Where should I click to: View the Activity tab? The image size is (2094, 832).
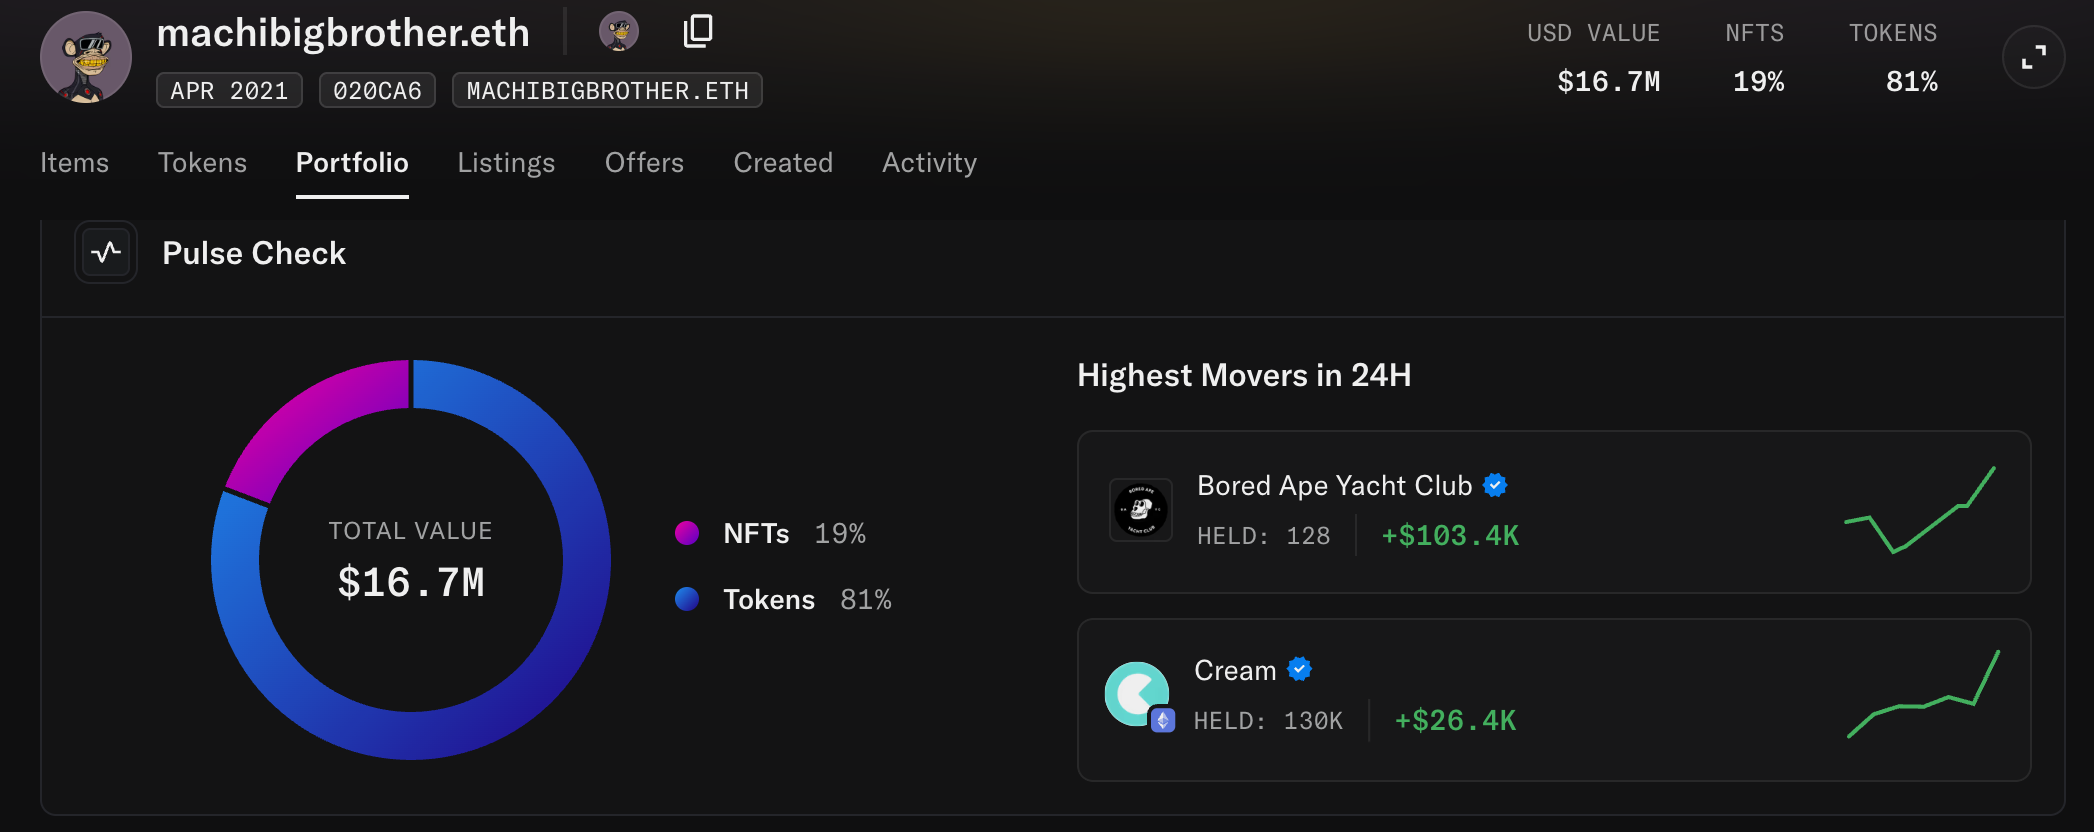point(929,162)
